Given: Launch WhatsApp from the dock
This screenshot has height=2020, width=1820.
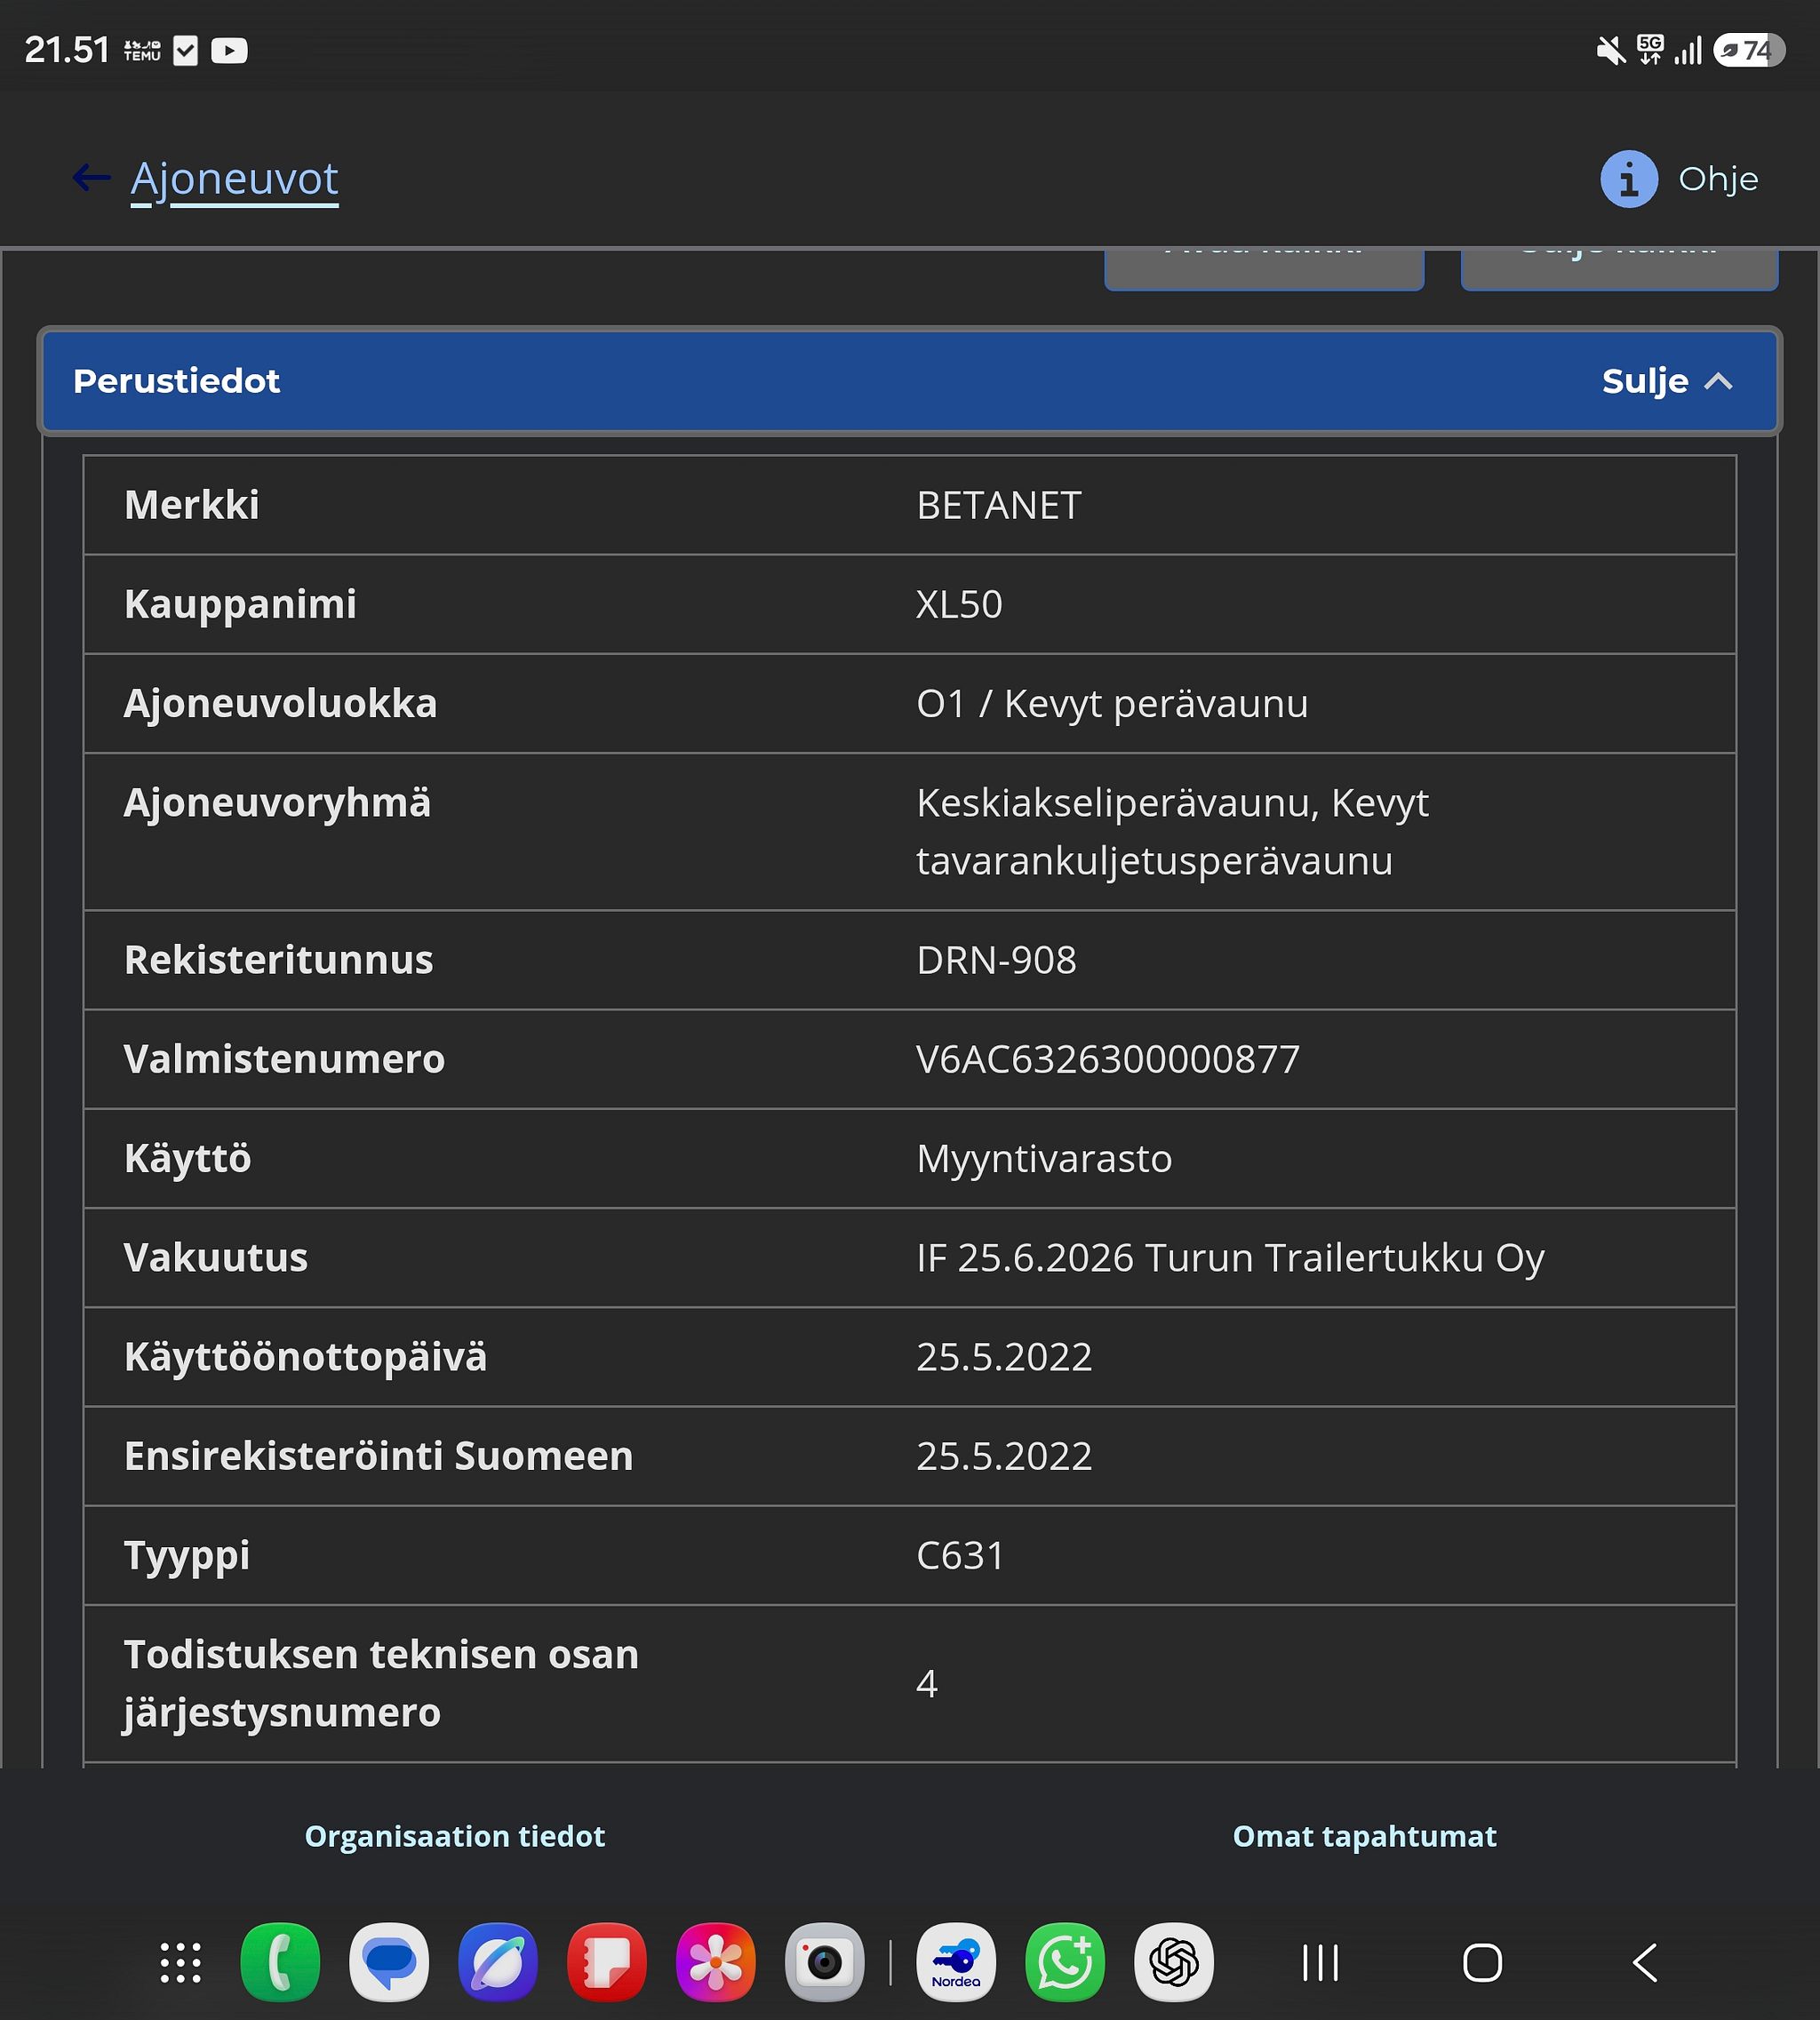Looking at the screenshot, I should [x=1065, y=1962].
